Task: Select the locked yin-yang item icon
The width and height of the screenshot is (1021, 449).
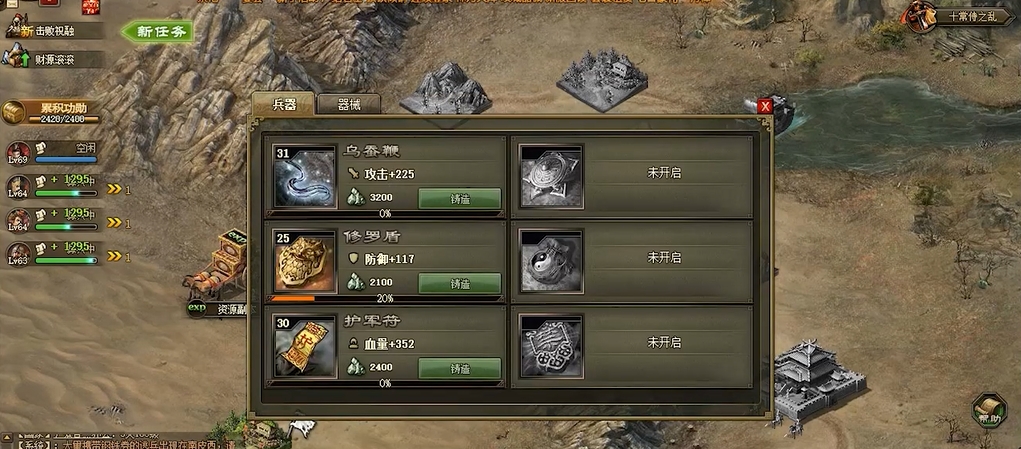Action: coord(552,261)
